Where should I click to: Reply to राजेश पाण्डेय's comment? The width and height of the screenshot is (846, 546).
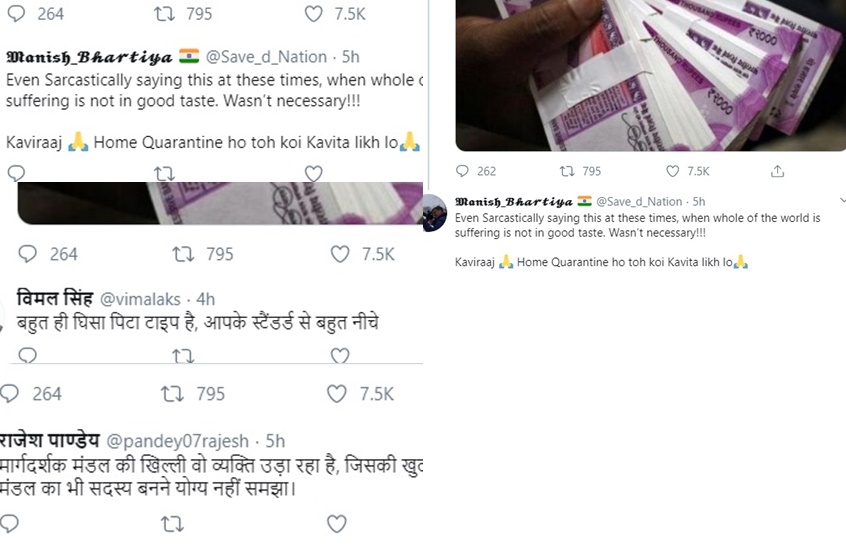[x=10, y=523]
